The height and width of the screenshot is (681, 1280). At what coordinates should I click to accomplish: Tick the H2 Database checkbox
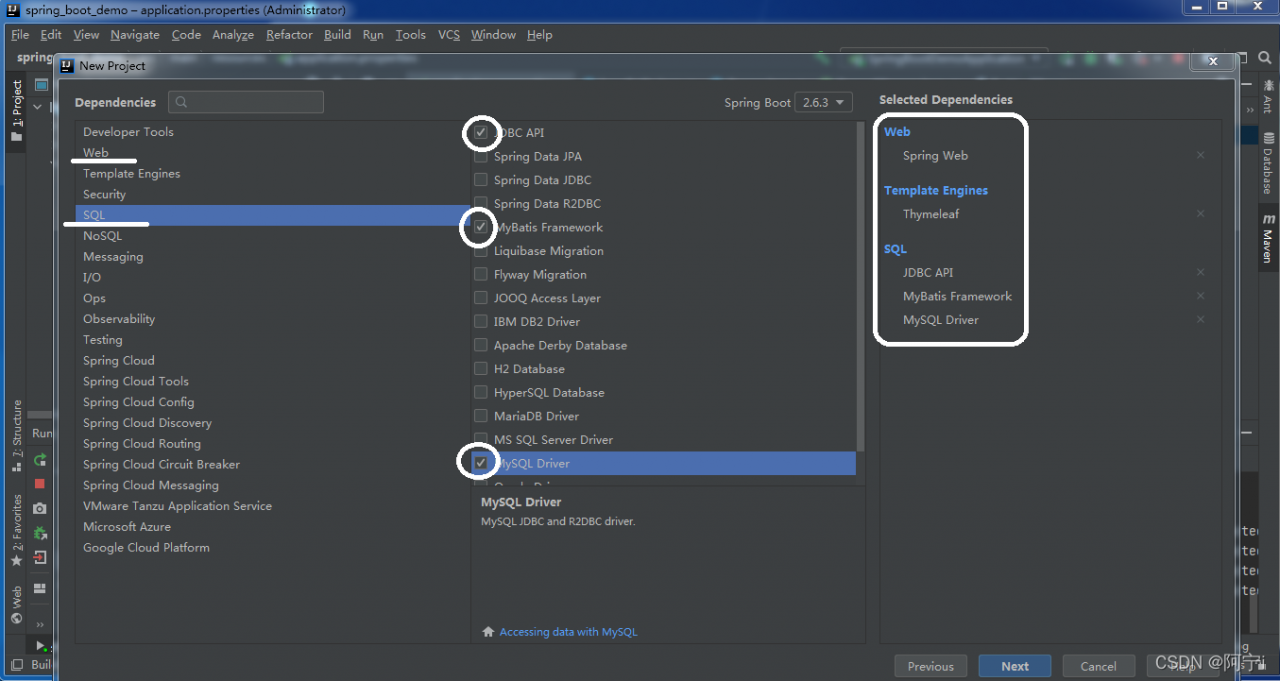[x=481, y=369]
